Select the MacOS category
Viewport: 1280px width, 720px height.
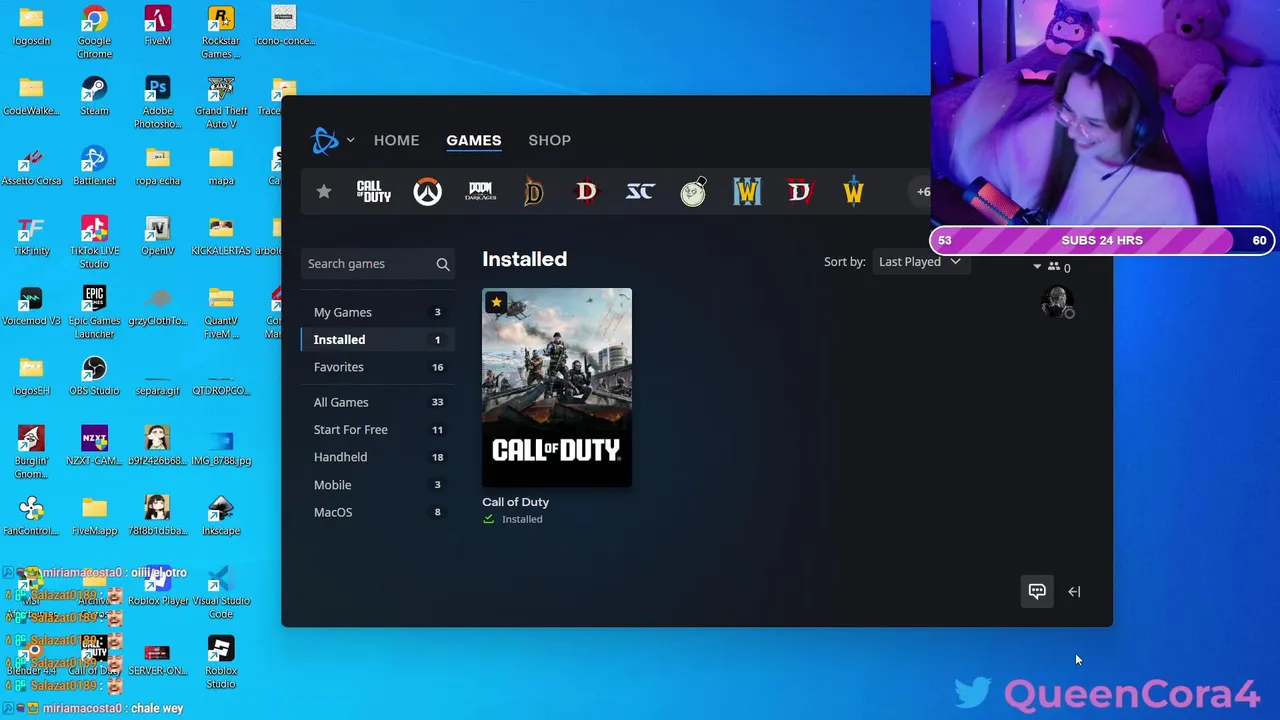pyautogui.click(x=378, y=512)
